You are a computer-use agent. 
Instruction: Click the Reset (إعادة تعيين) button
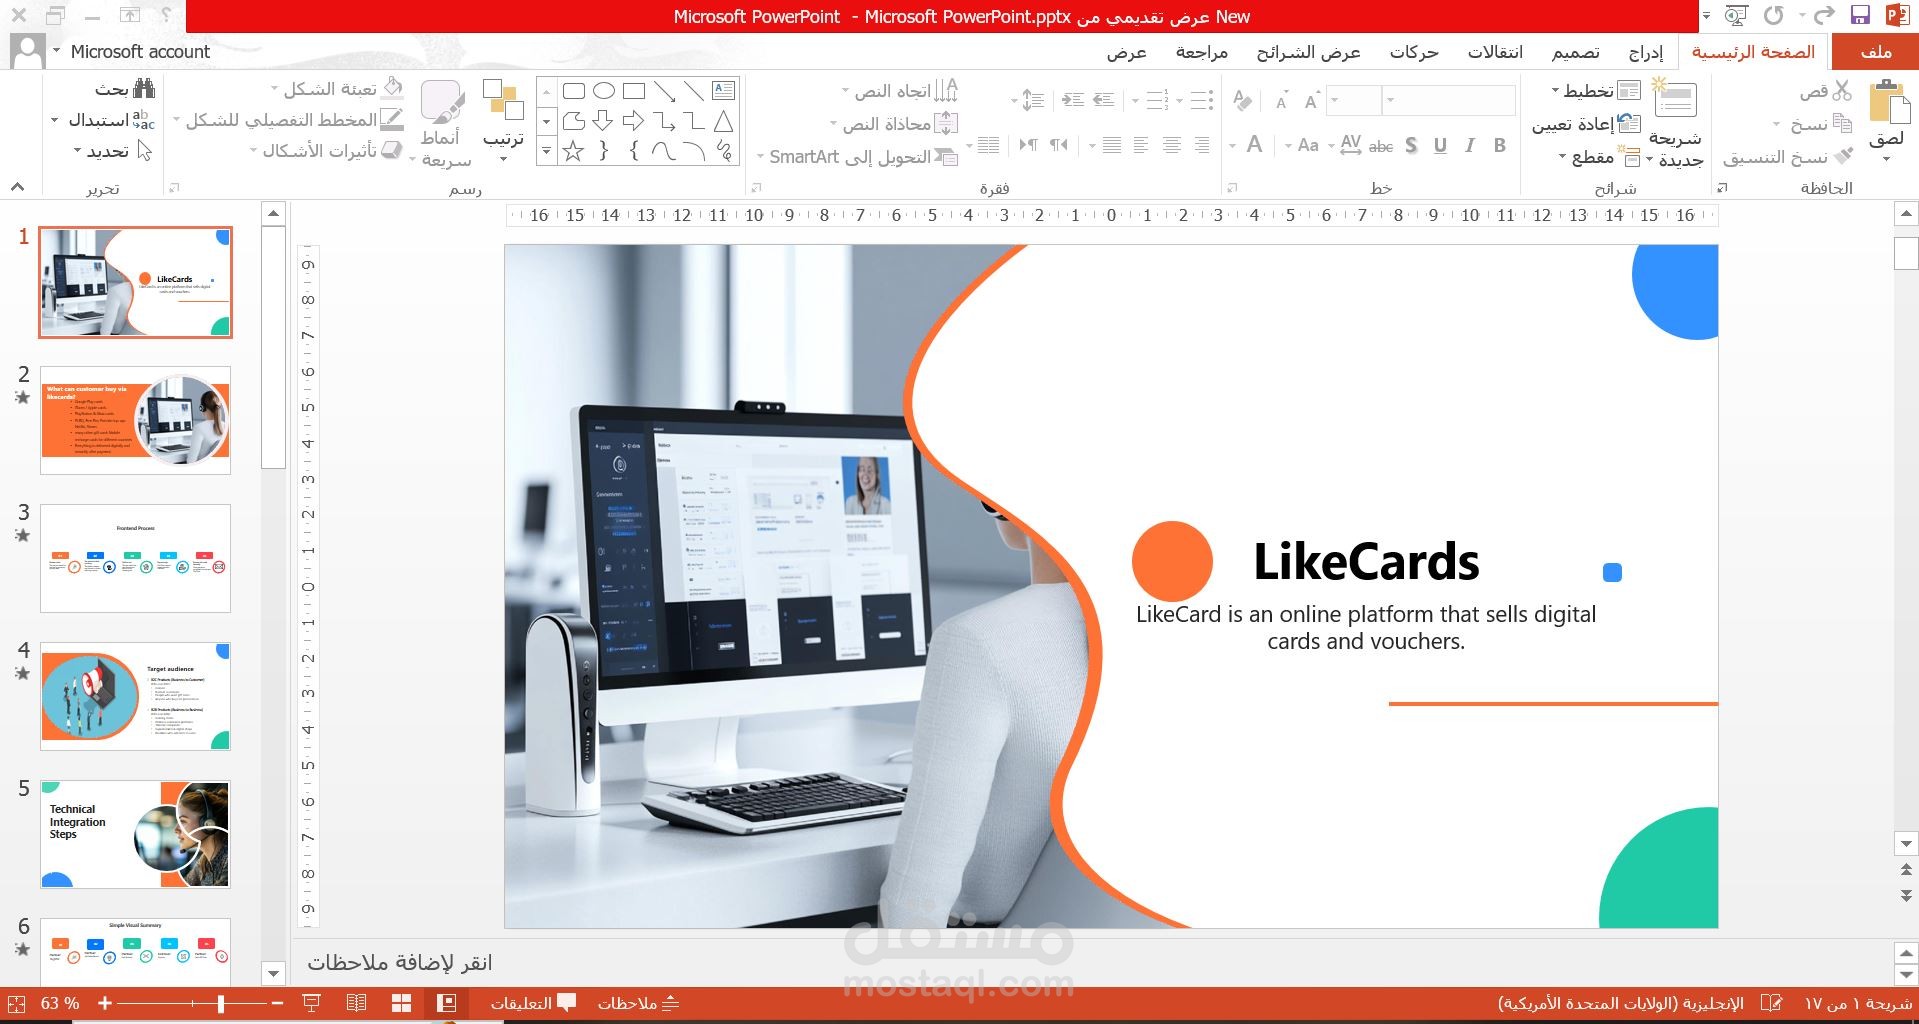[x=1586, y=124]
